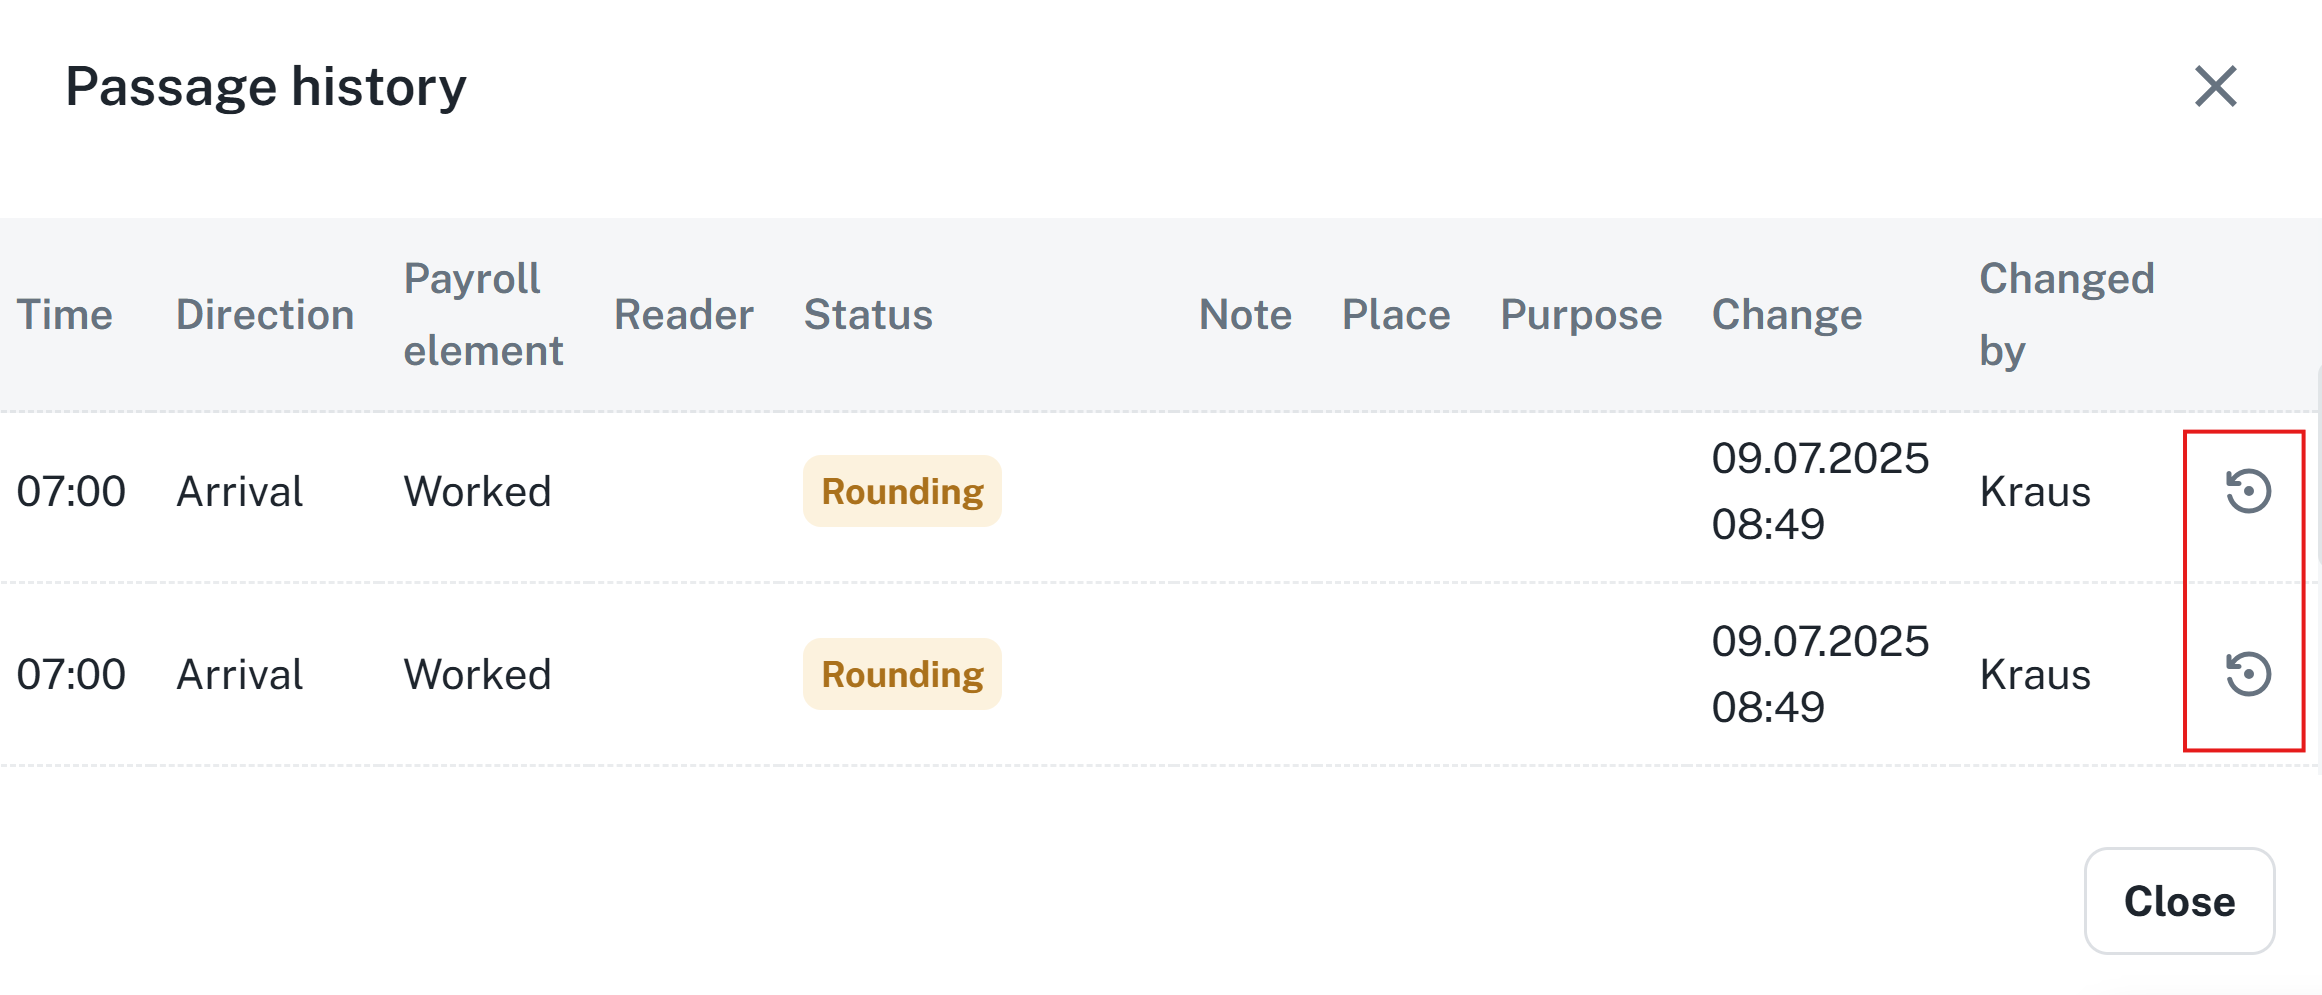The height and width of the screenshot is (995, 2322).
Task: Select Kraus in the first row
Action: point(2035,492)
